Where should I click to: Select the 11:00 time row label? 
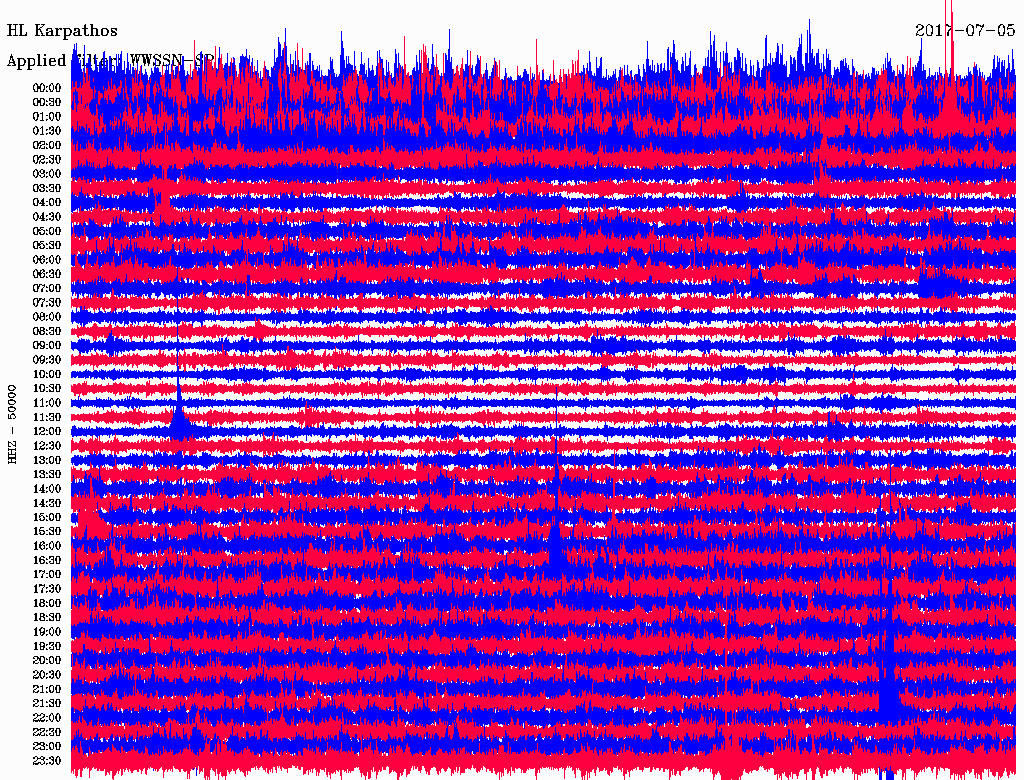pos(47,403)
